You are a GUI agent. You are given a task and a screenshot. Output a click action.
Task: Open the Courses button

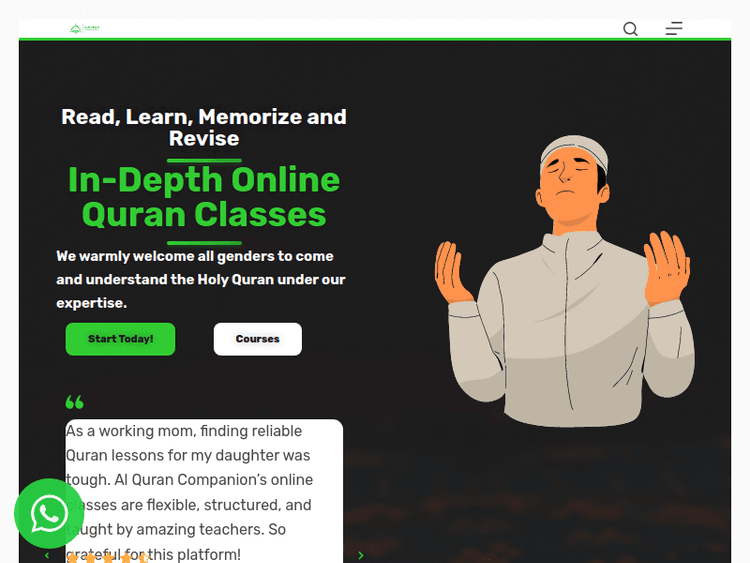(x=258, y=339)
